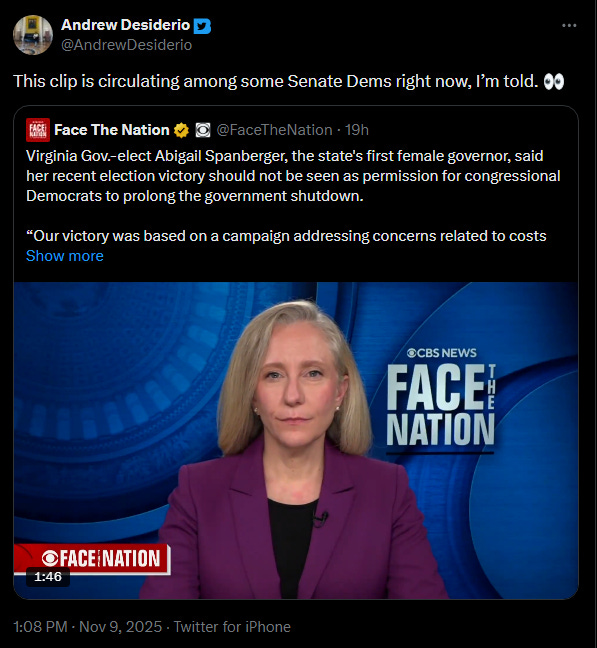Click the Twitter for iPhone source label
The width and height of the screenshot is (597, 648).
[232, 627]
